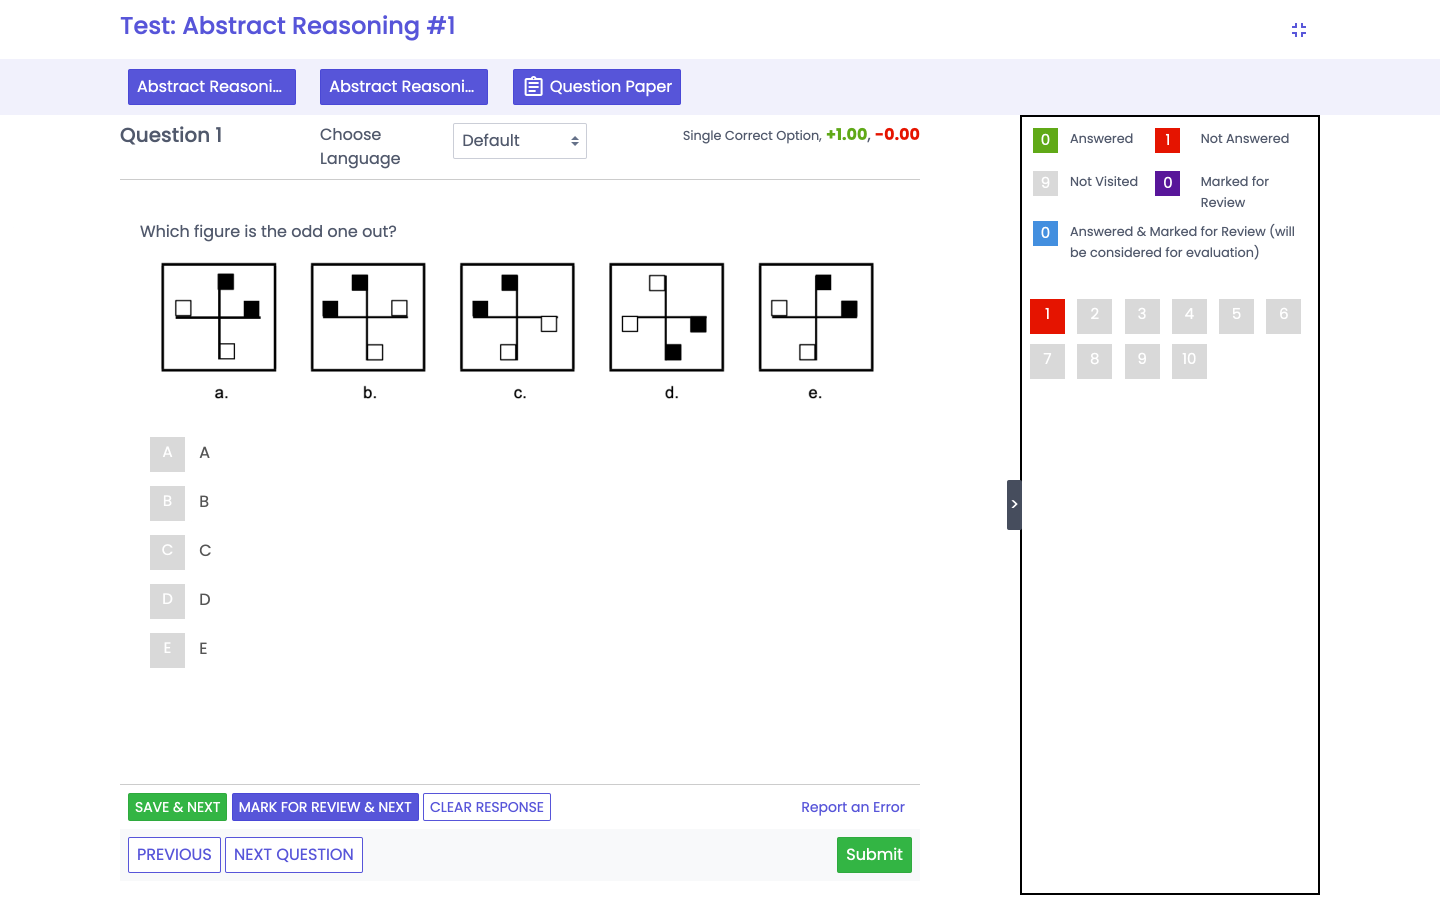Open the Question Paper view
This screenshot has height=900, width=1440.
click(x=596, y=87)
